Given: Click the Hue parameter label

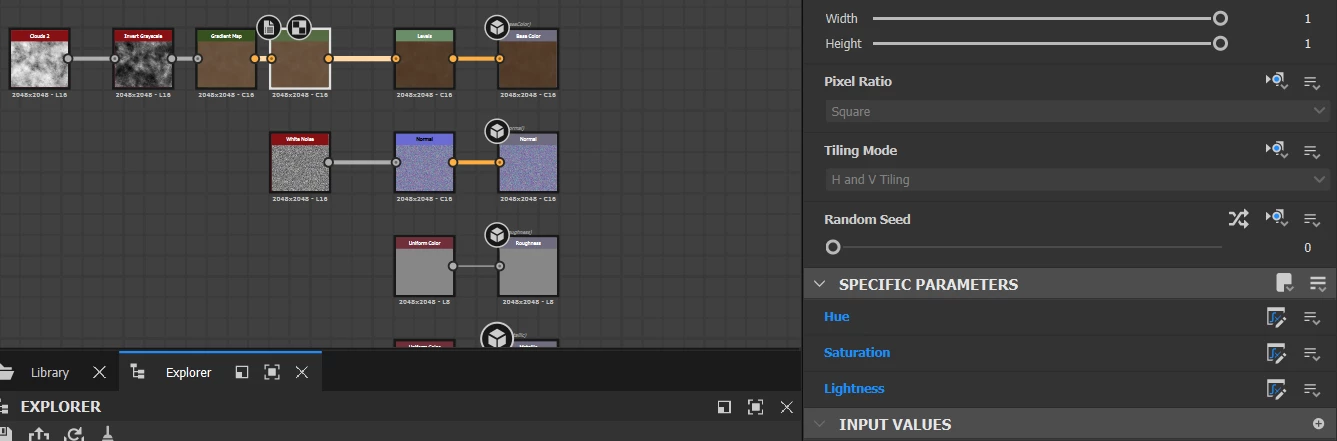Looking at the screenshot, I should pyautogui.click(x=836, y=317).
